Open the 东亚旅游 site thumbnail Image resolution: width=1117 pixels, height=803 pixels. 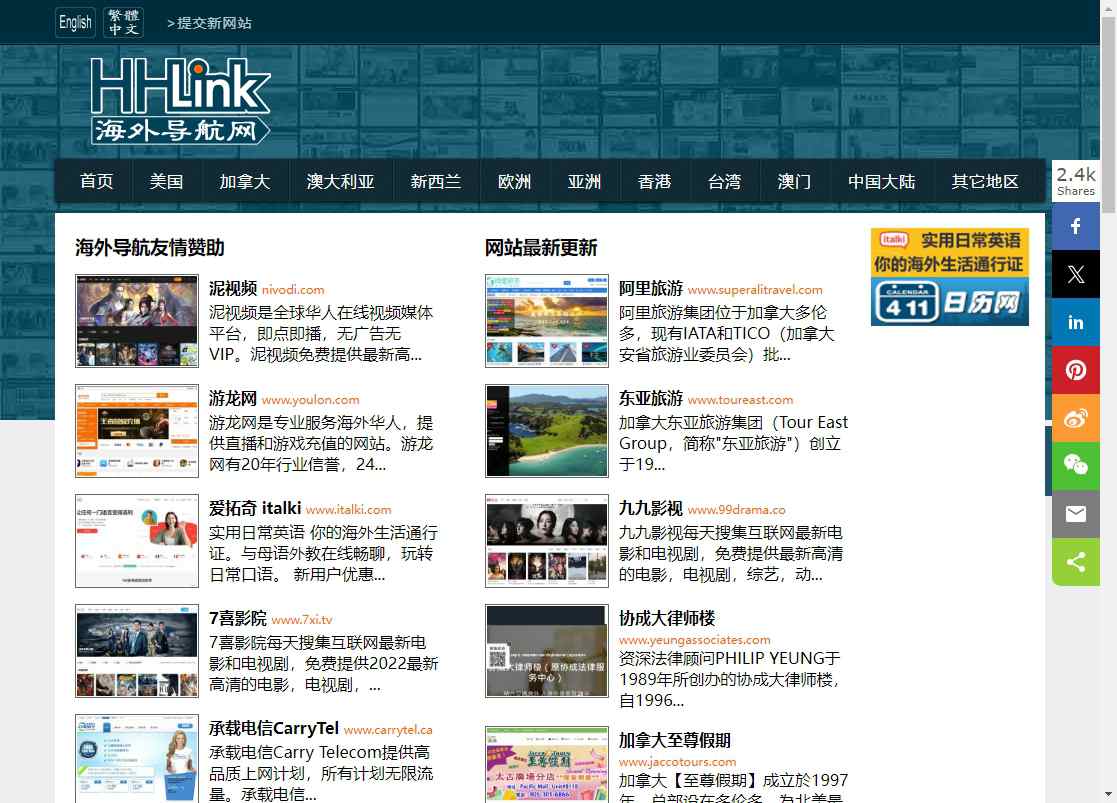pos(546,430)
